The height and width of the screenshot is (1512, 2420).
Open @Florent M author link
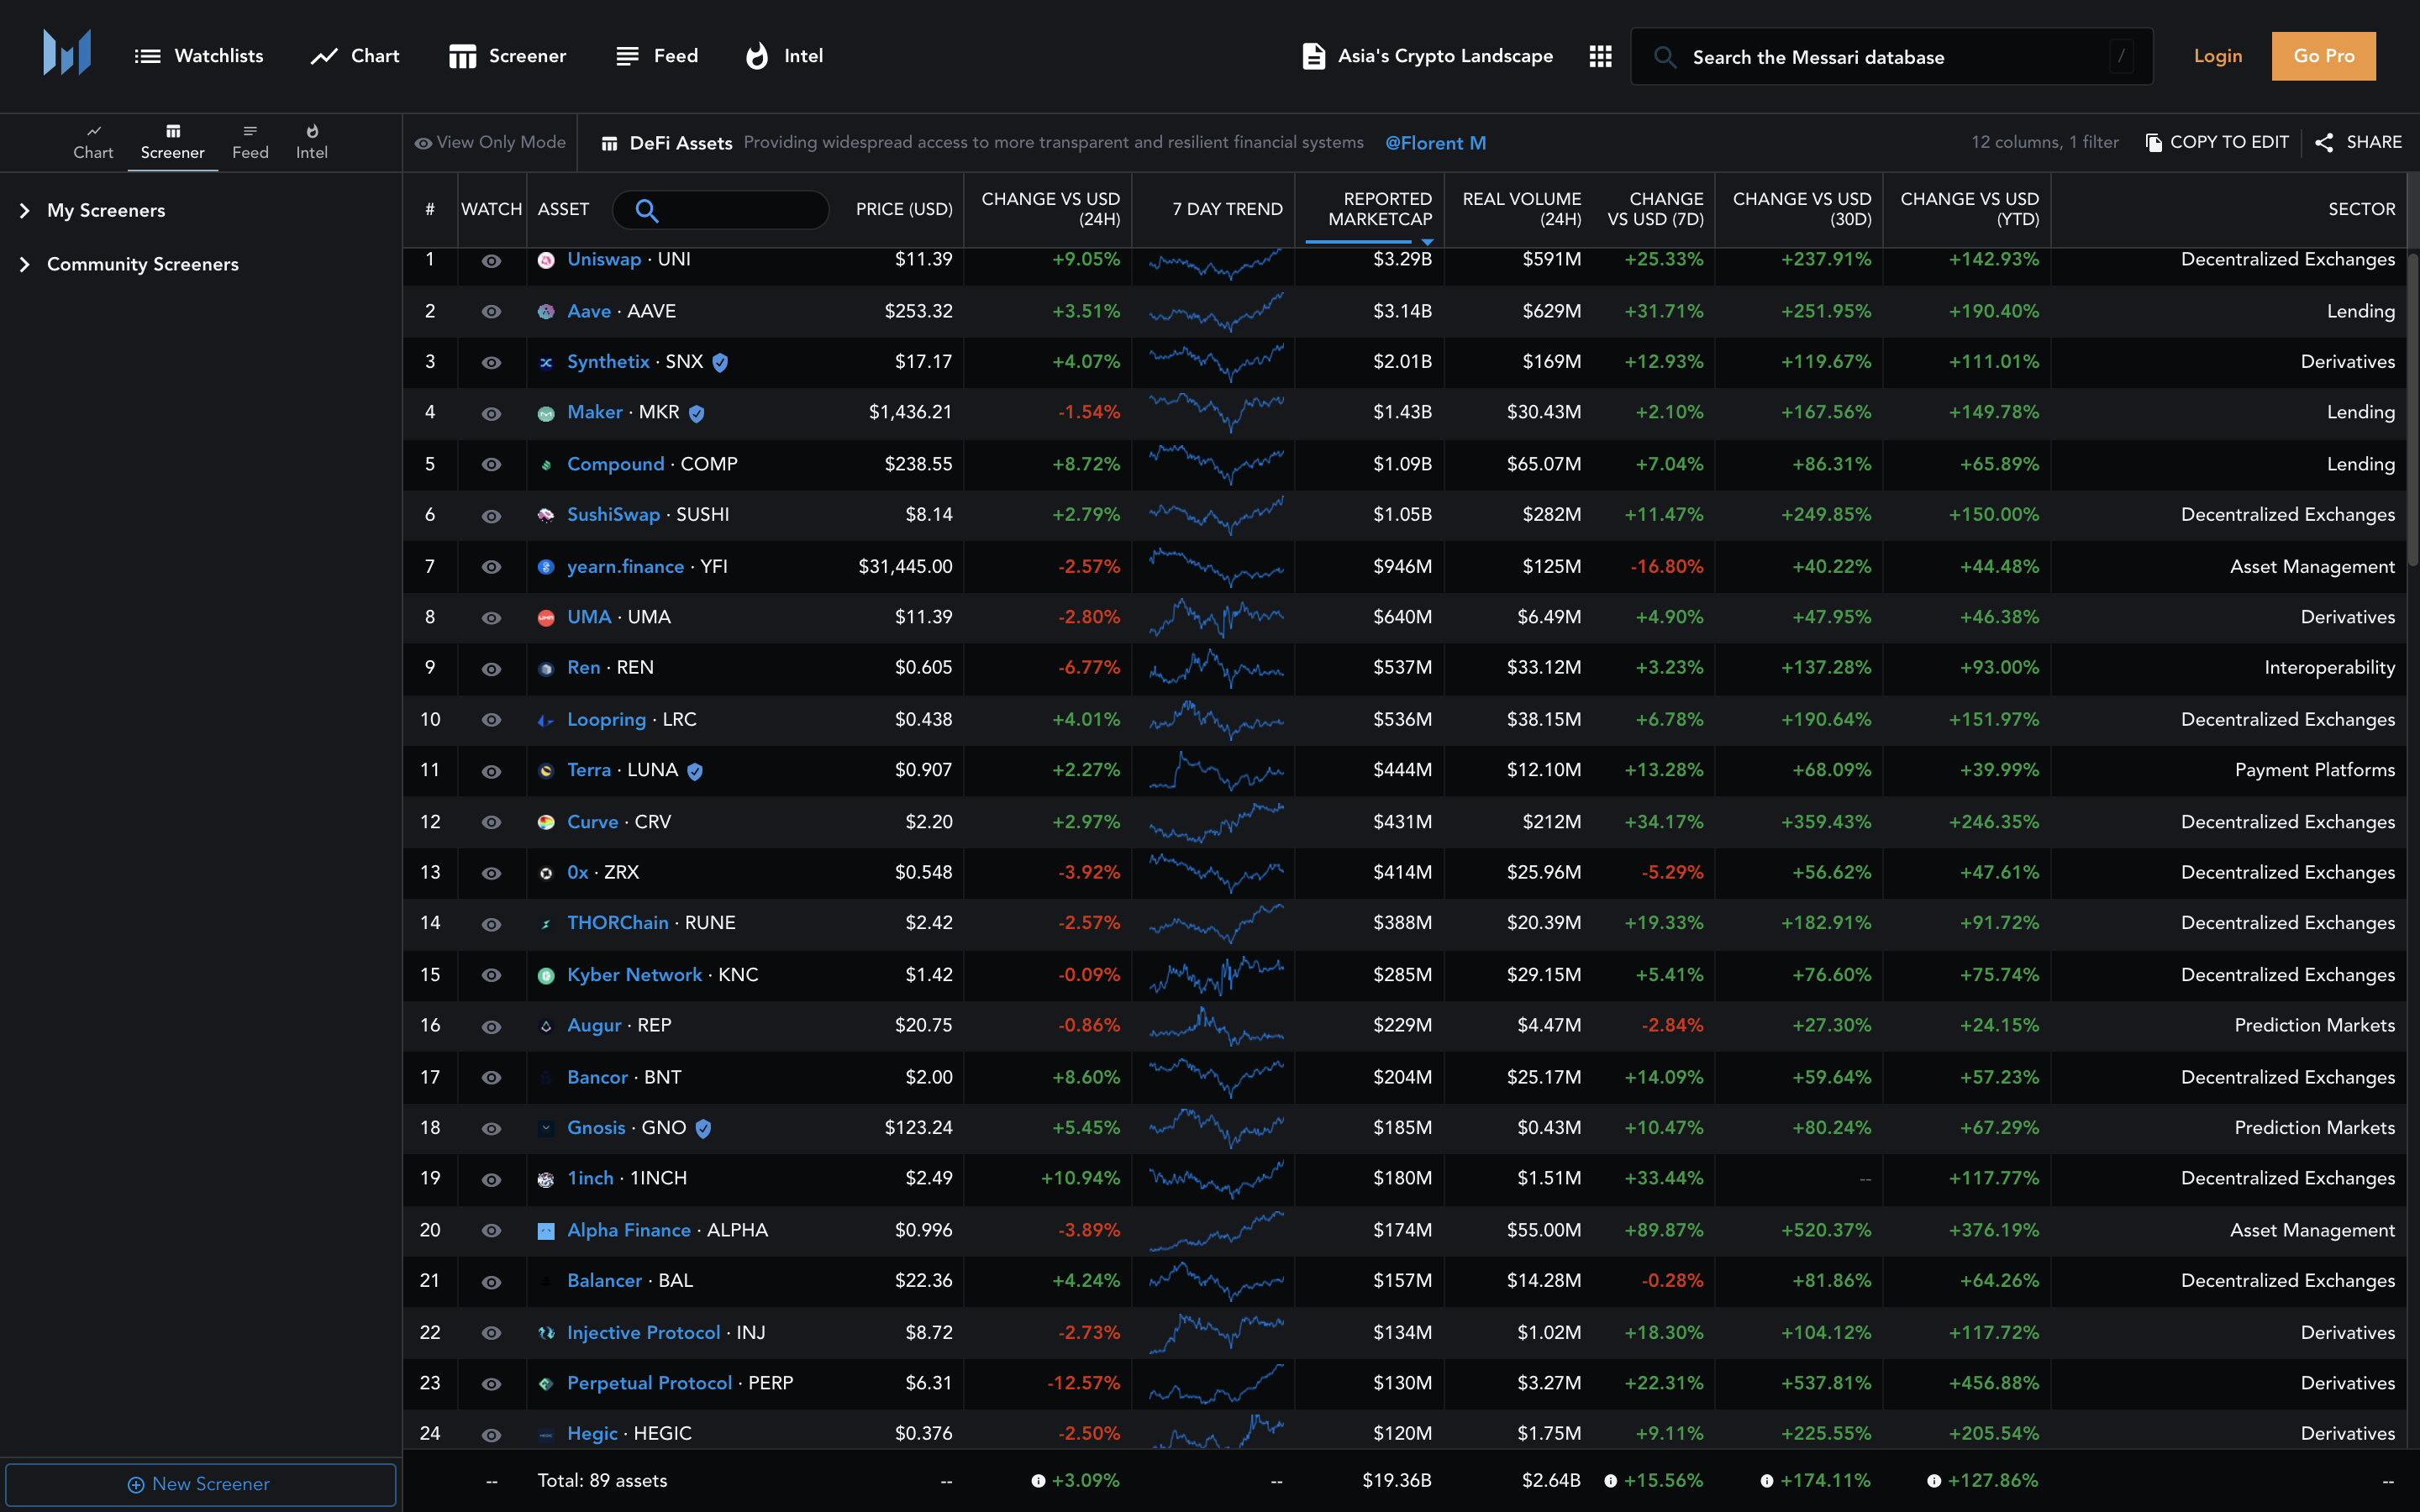1435,143
